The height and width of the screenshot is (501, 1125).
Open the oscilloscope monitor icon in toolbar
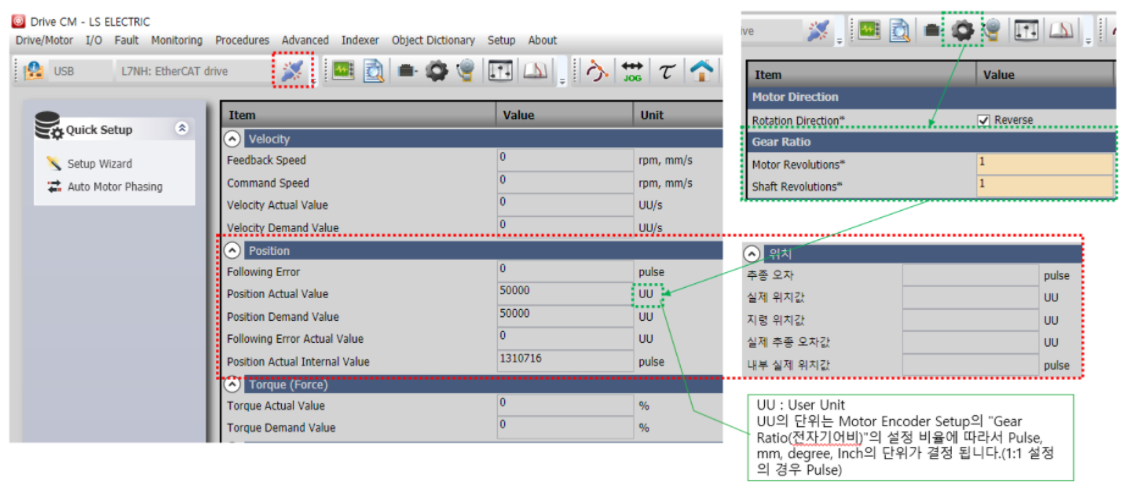click(343, 71)
